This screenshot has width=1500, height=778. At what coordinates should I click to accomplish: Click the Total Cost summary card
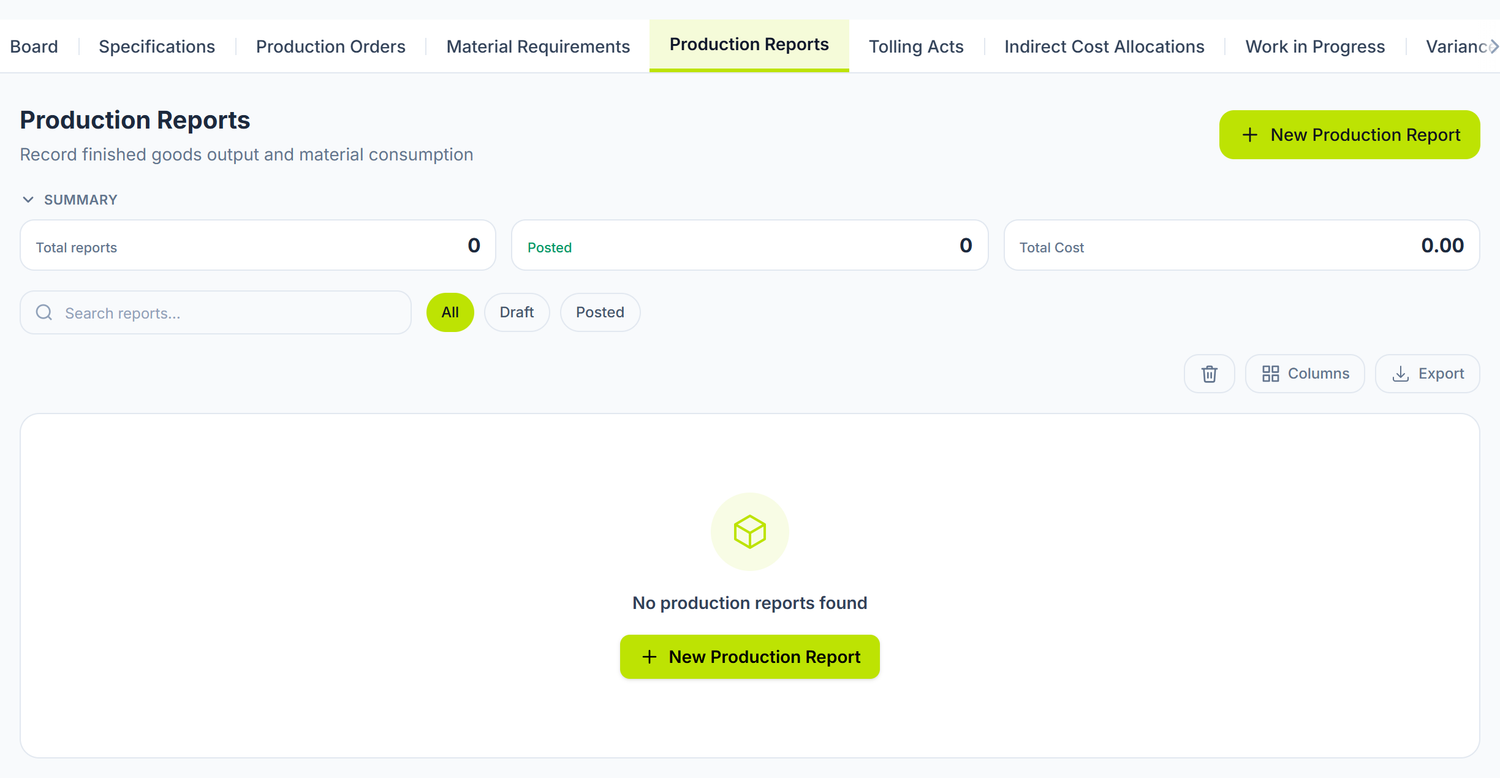click(1242, 245)
